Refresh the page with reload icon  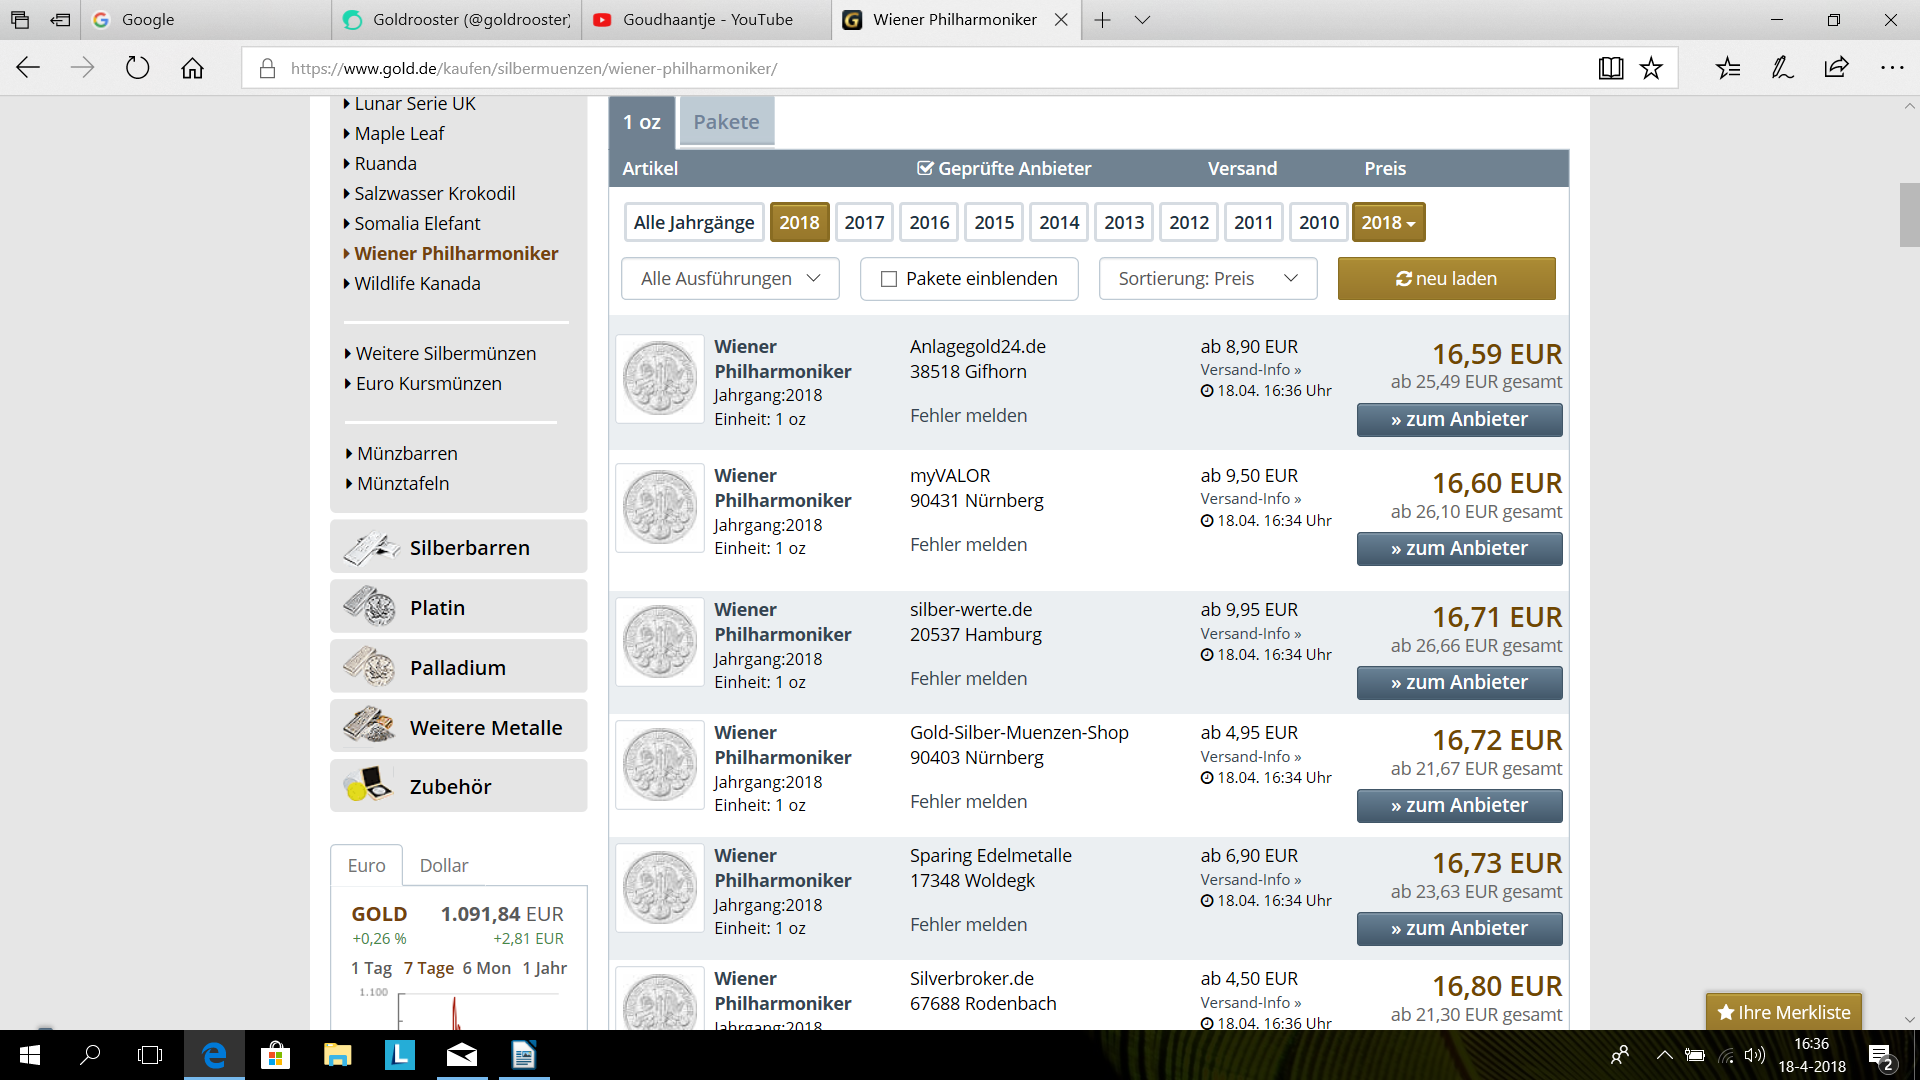click(x=137, y=68)
